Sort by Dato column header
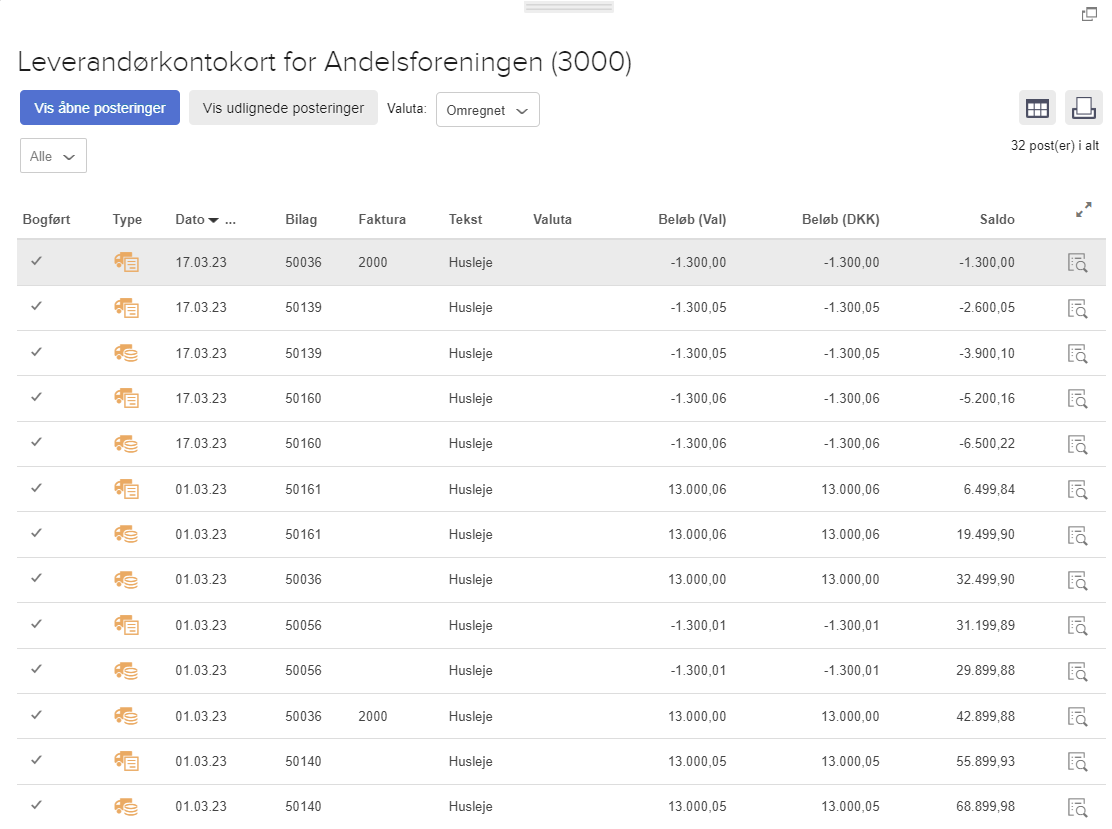The height and width of the screenshot is (829, 1112). click(190, 220)
